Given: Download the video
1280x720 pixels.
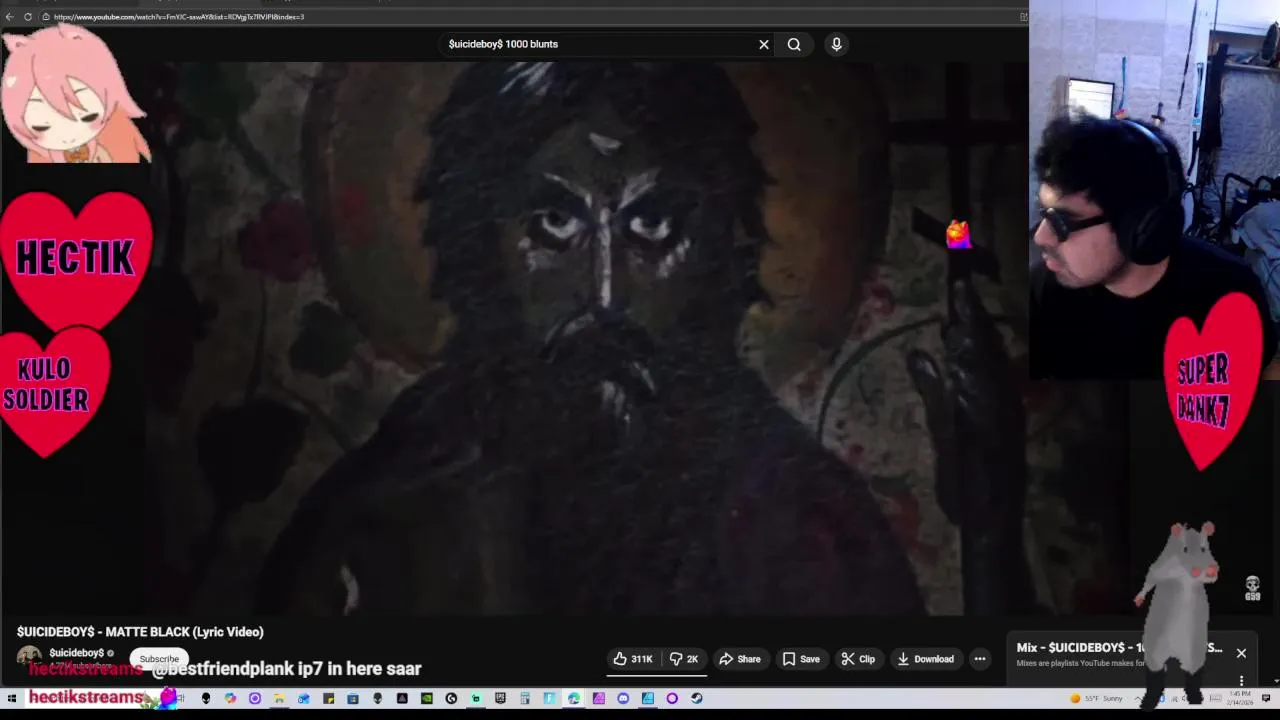Looking at the screenshot, I should pos(925,659).
